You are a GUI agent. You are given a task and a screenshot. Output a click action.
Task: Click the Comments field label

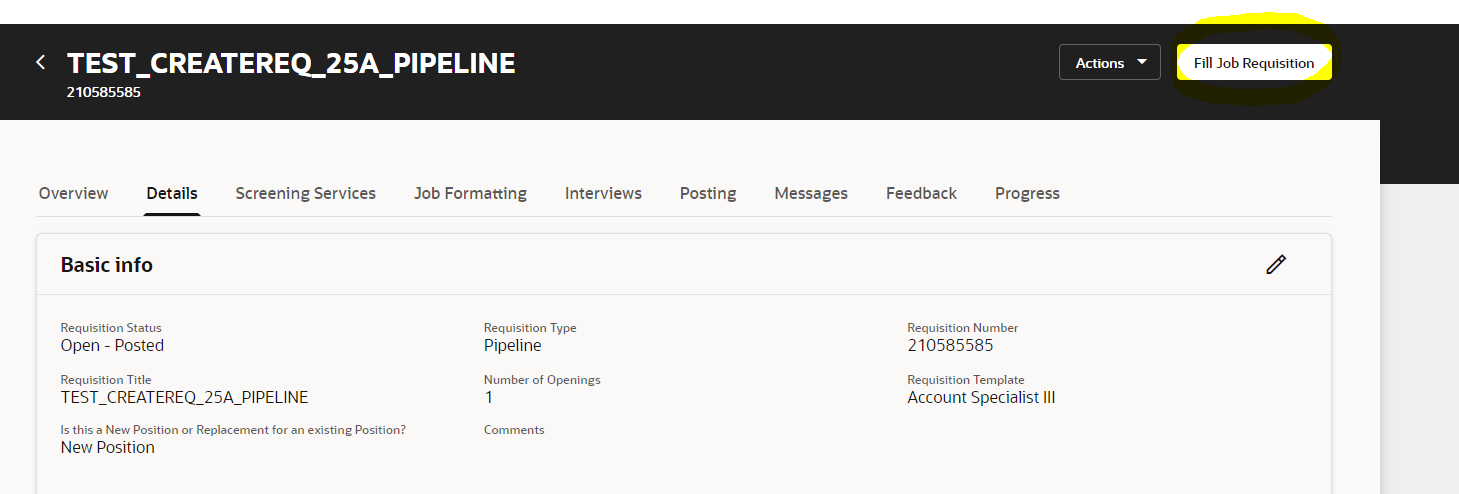(514, 430)
